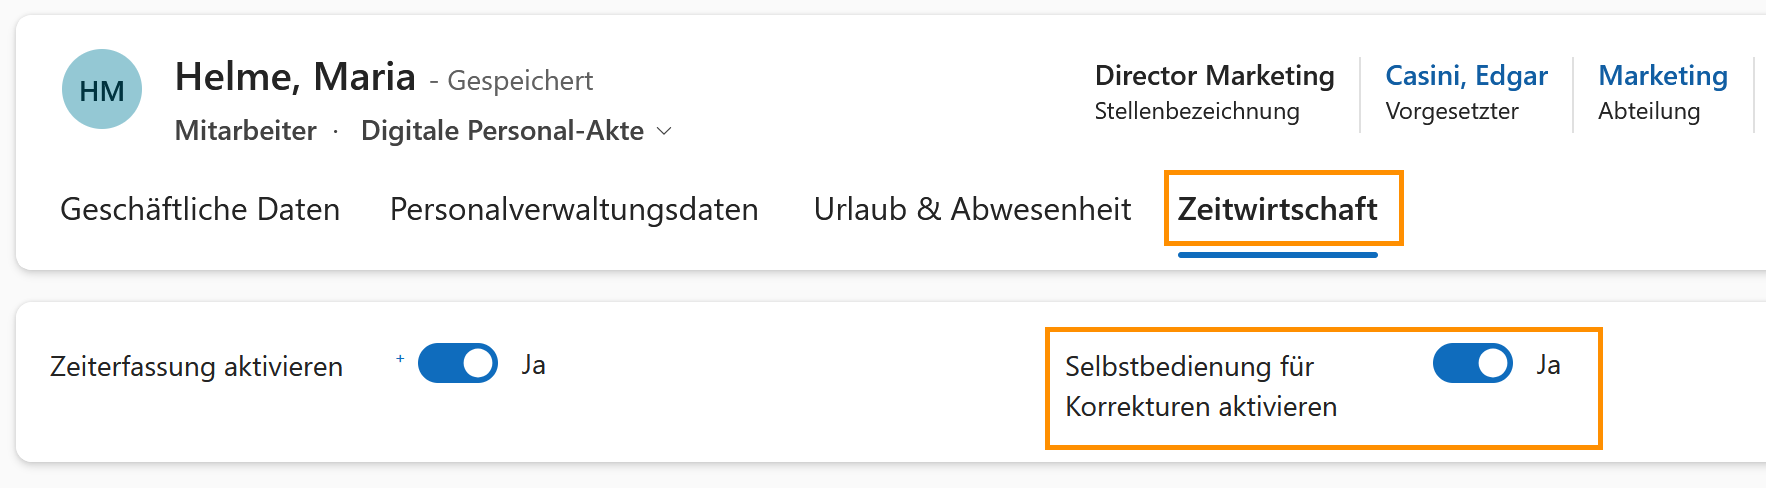Open the Casini, Edgar supervisor link

1466,76
